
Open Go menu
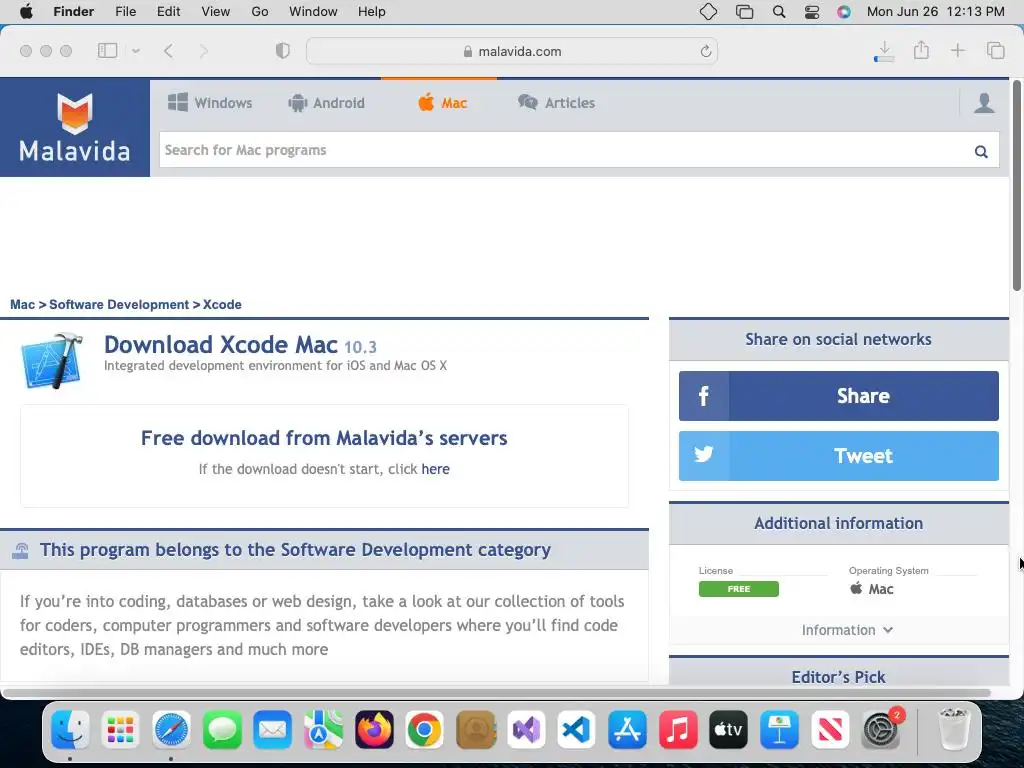coord(260,11)
